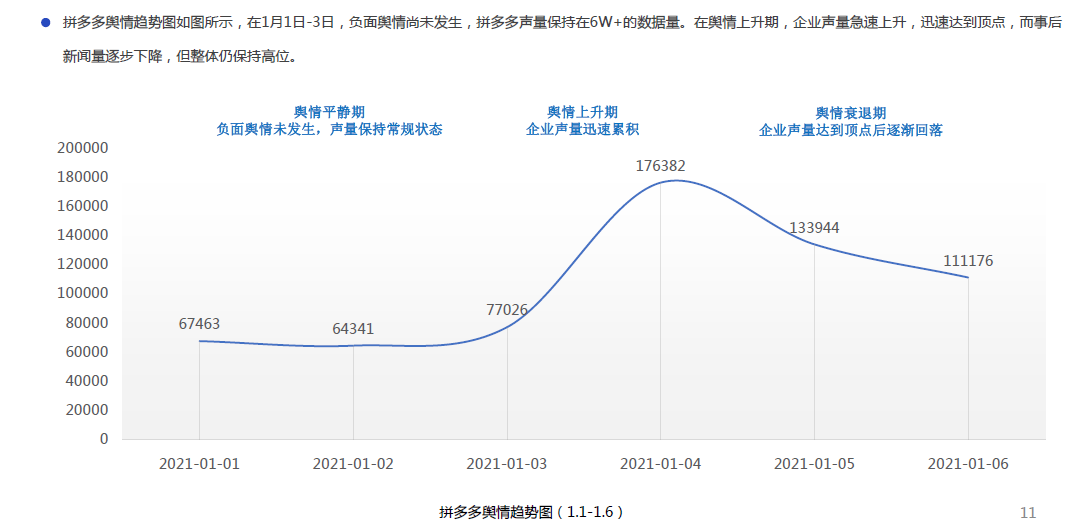Viewport: 1089px width, 529px height.
Task: Click y-axis value 60000
Action: coord(88,352)
